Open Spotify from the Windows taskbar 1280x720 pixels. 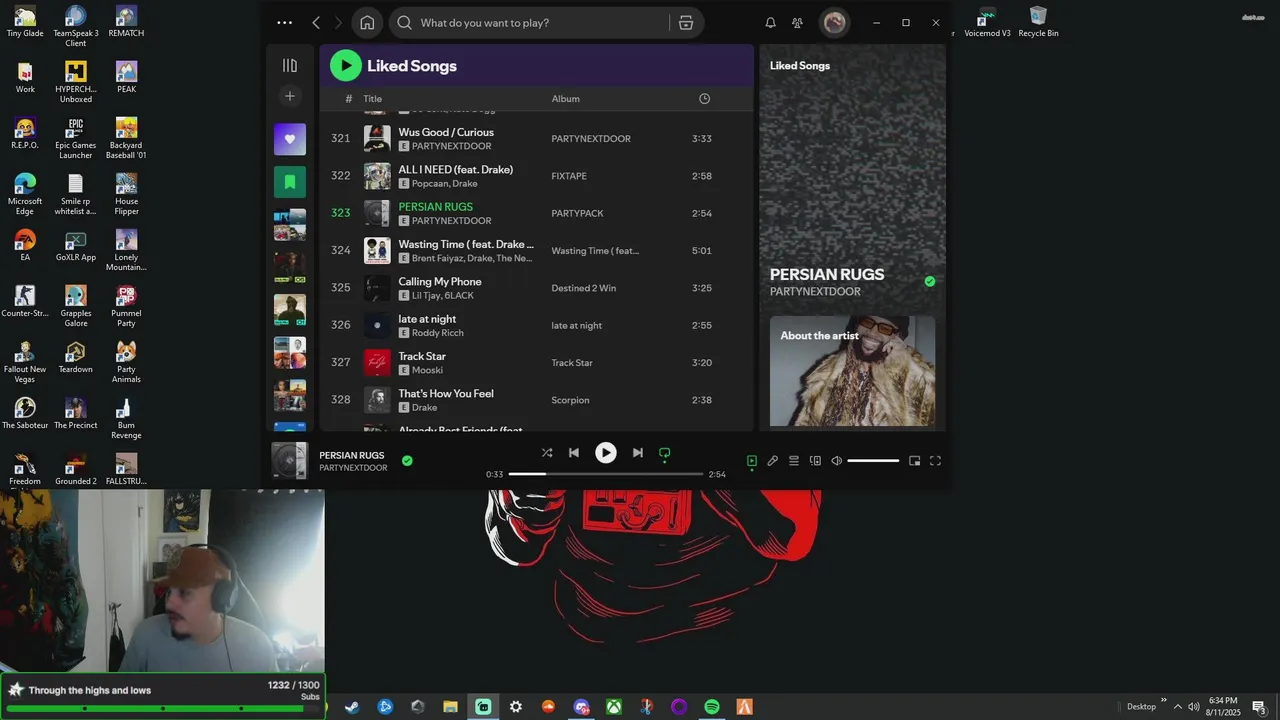click(712, 707)
